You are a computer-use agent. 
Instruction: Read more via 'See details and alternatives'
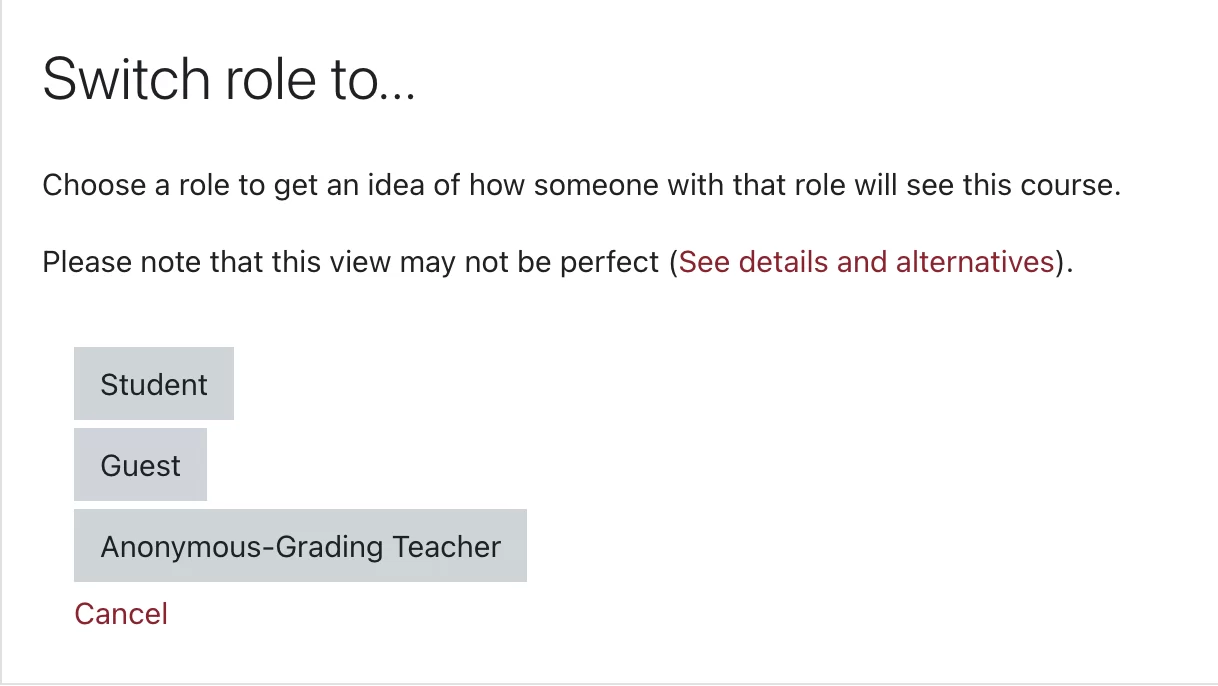click(x=866, y=262)
